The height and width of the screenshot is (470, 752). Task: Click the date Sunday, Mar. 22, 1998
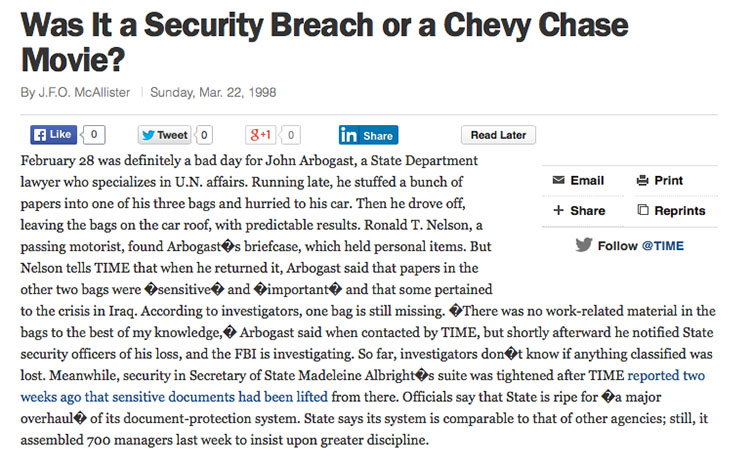click(x=213, y=93)
